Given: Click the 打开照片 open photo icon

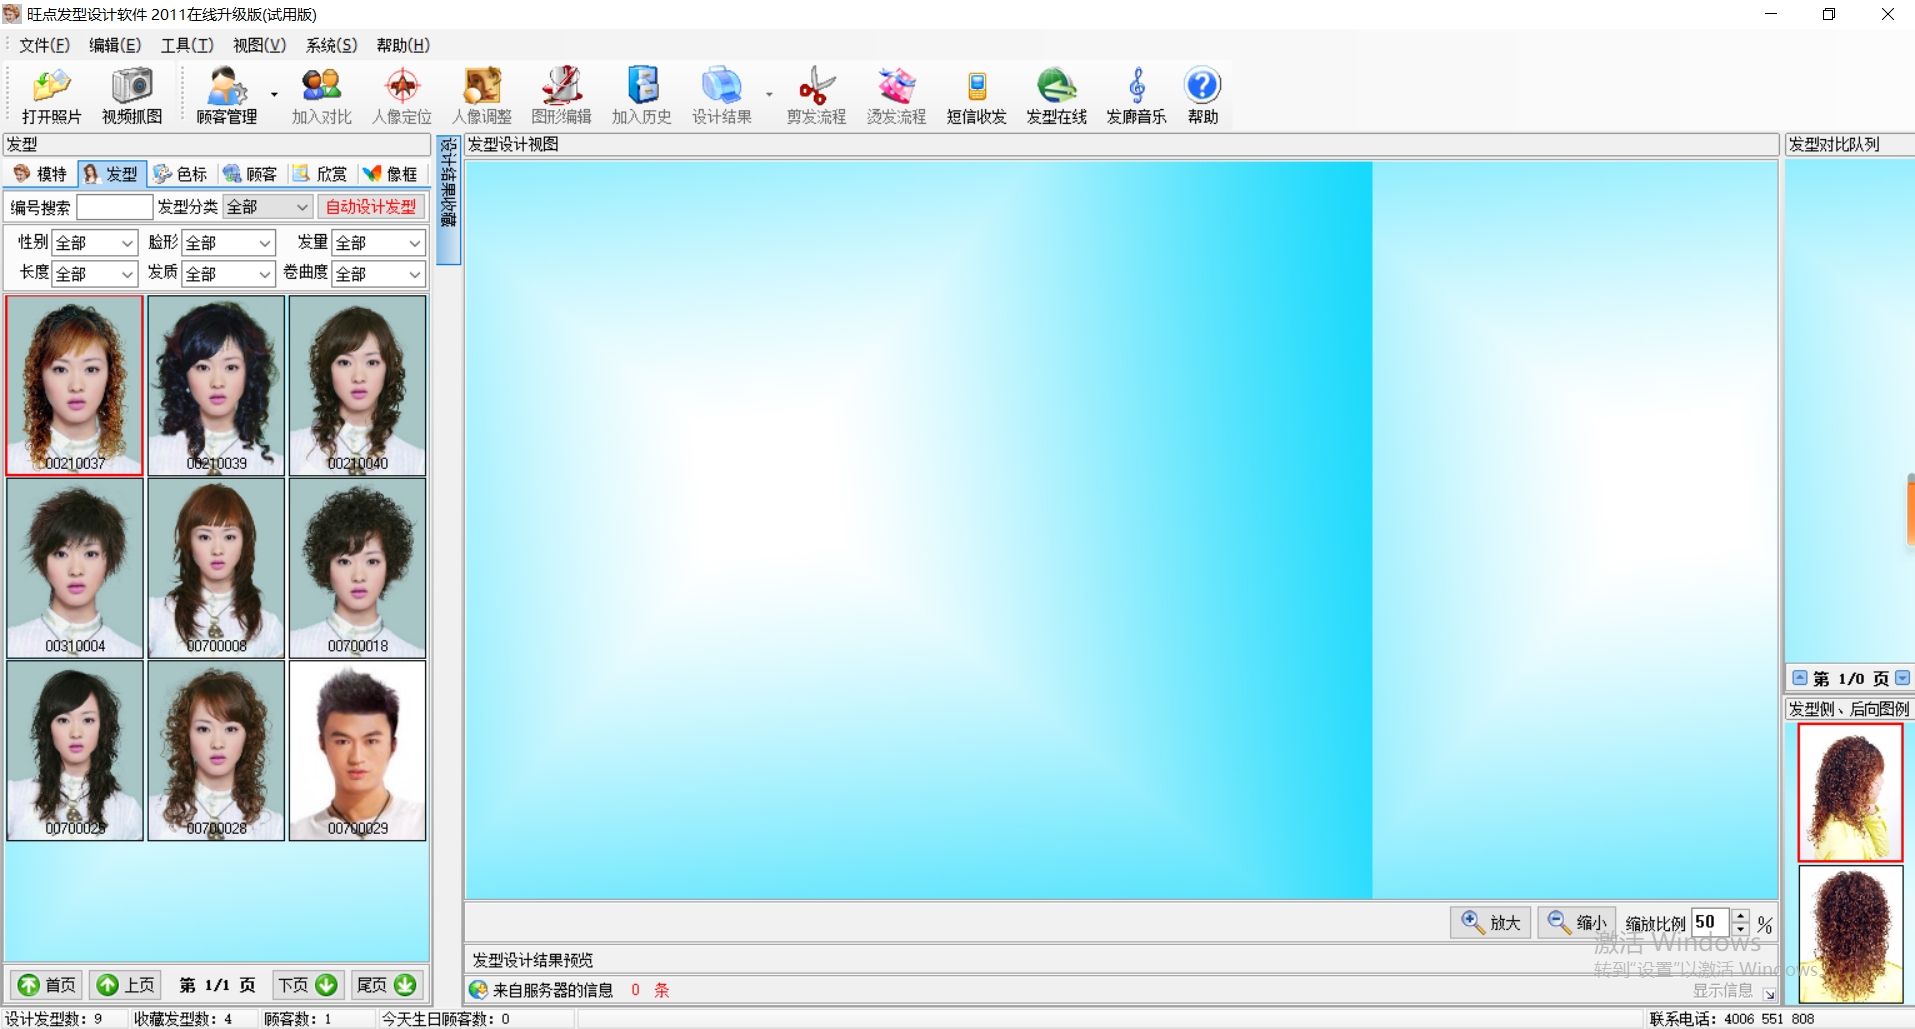Looking at the screenshot, I should [x=51, y=95].
